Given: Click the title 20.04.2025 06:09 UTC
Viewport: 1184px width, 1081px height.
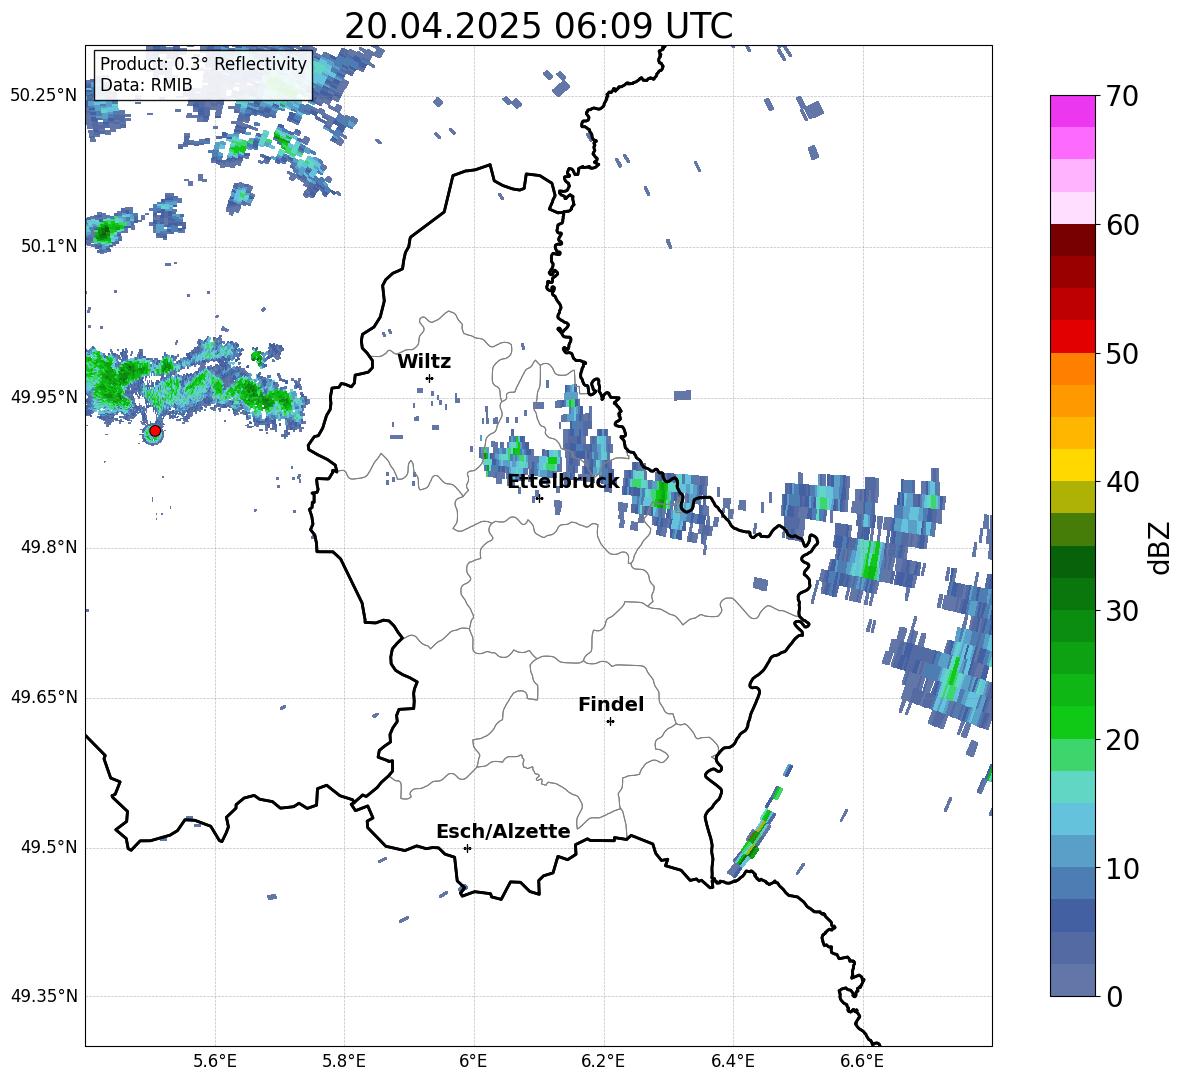Looking at the screenshot, I should click(538, 26).
